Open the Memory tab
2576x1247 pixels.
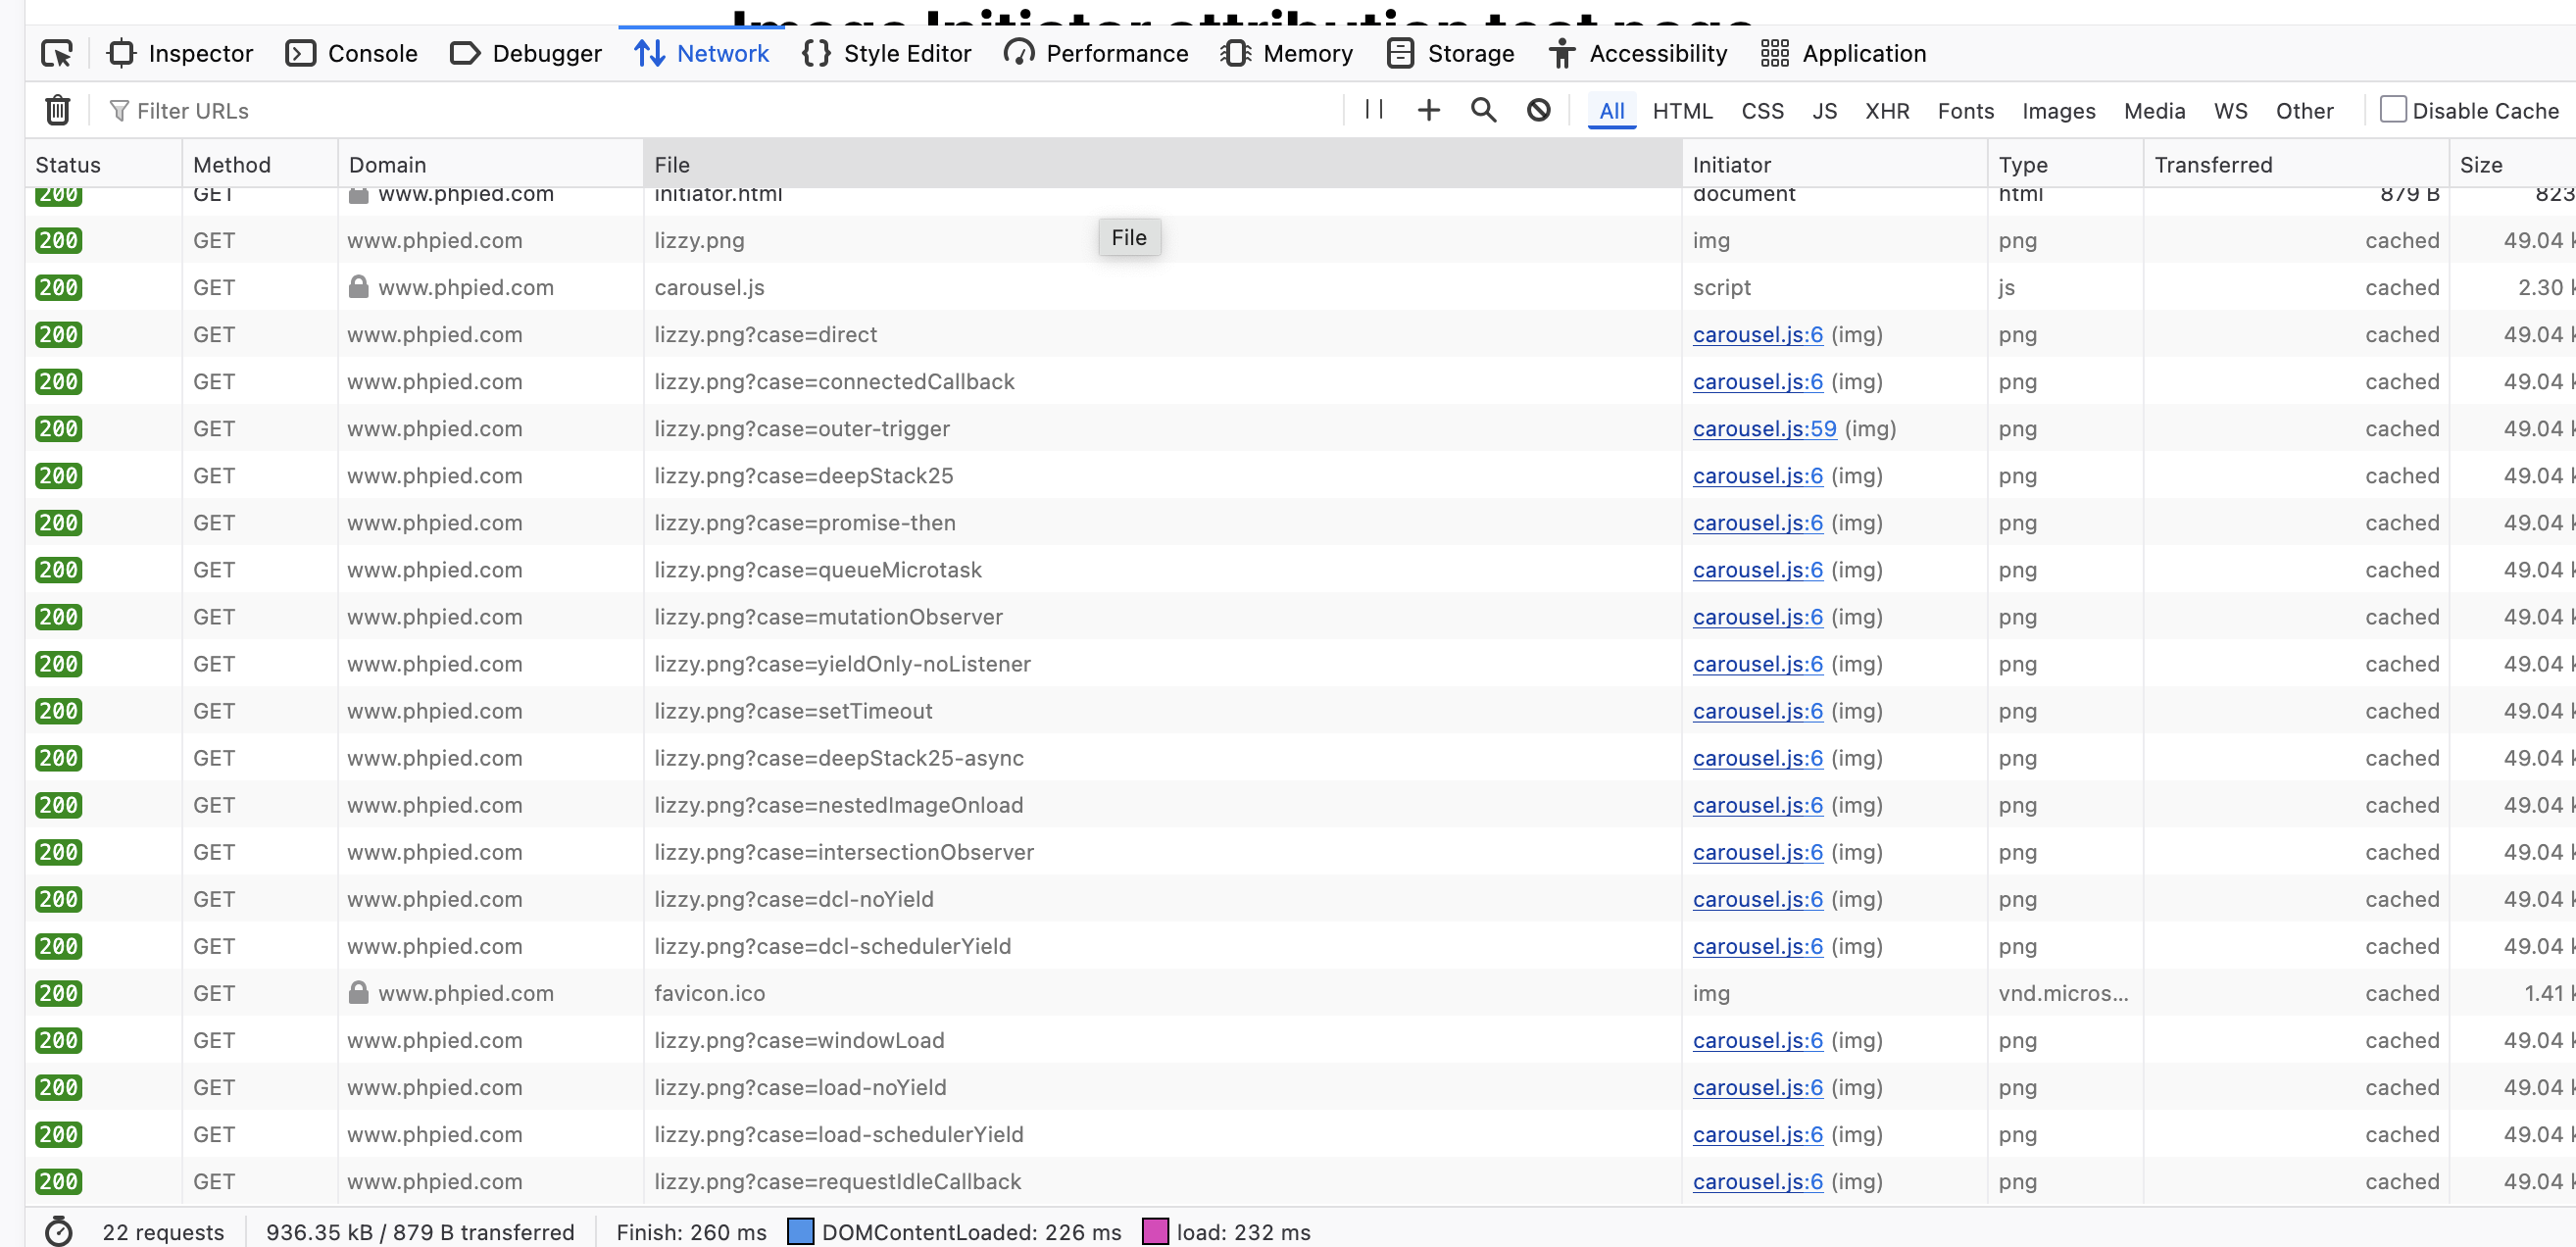click(1287, 54)
